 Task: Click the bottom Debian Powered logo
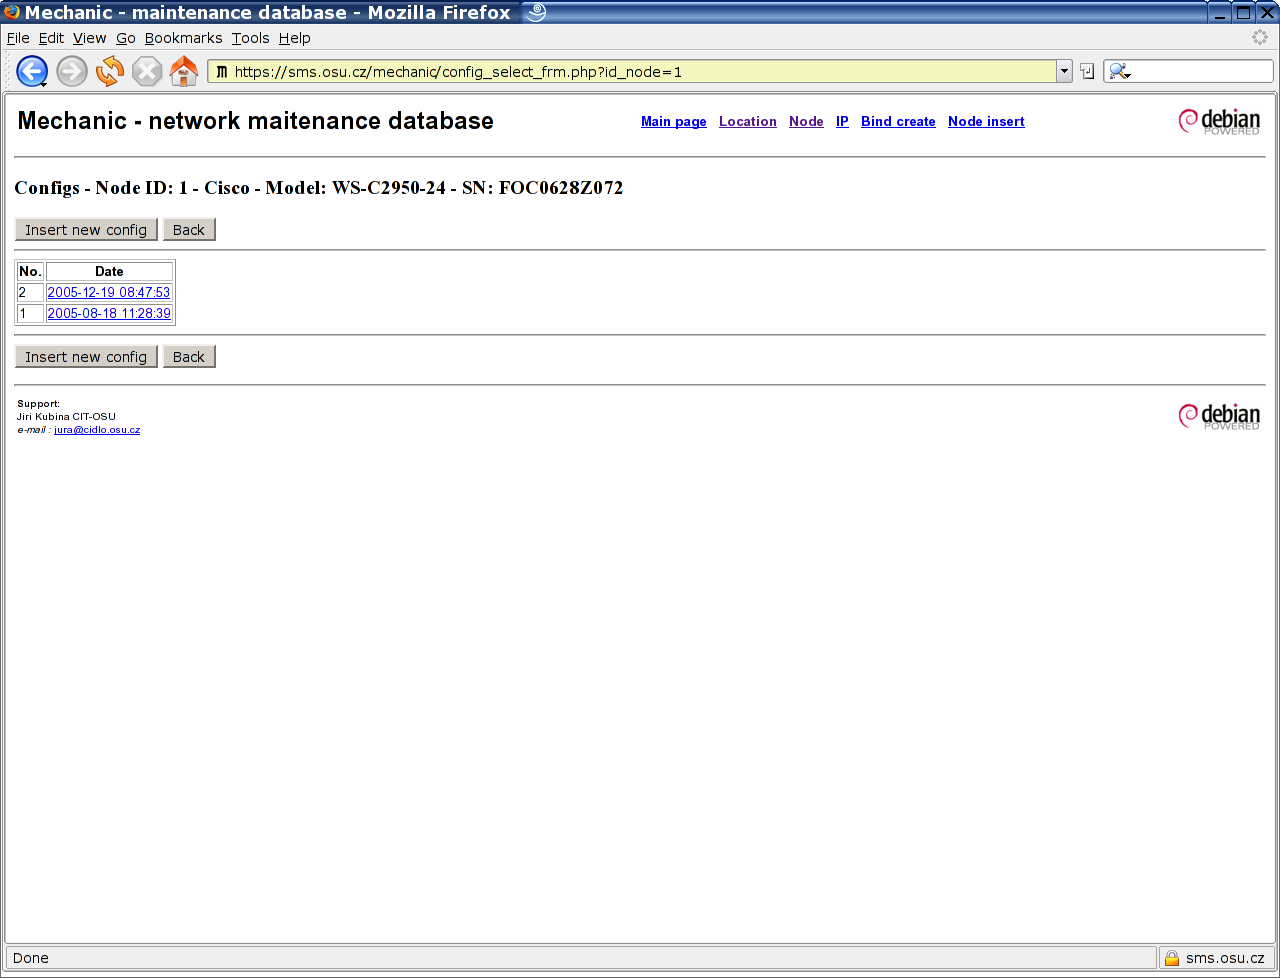pos(1219,416)
